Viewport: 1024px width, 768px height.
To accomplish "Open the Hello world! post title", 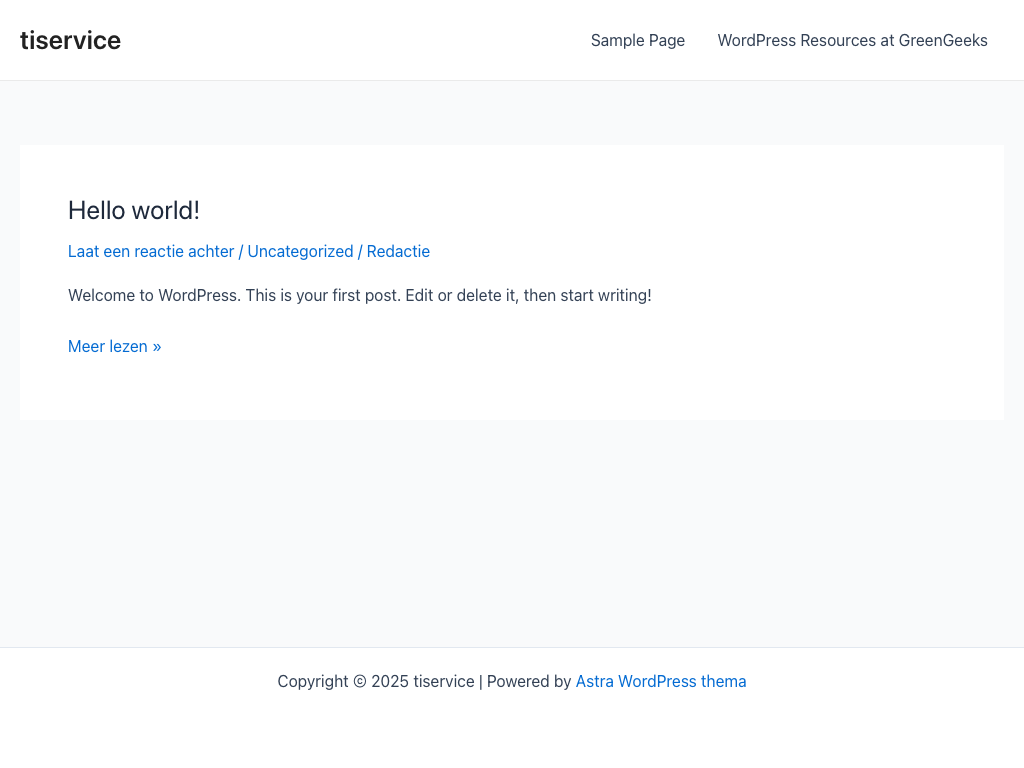I will point(134,210).
